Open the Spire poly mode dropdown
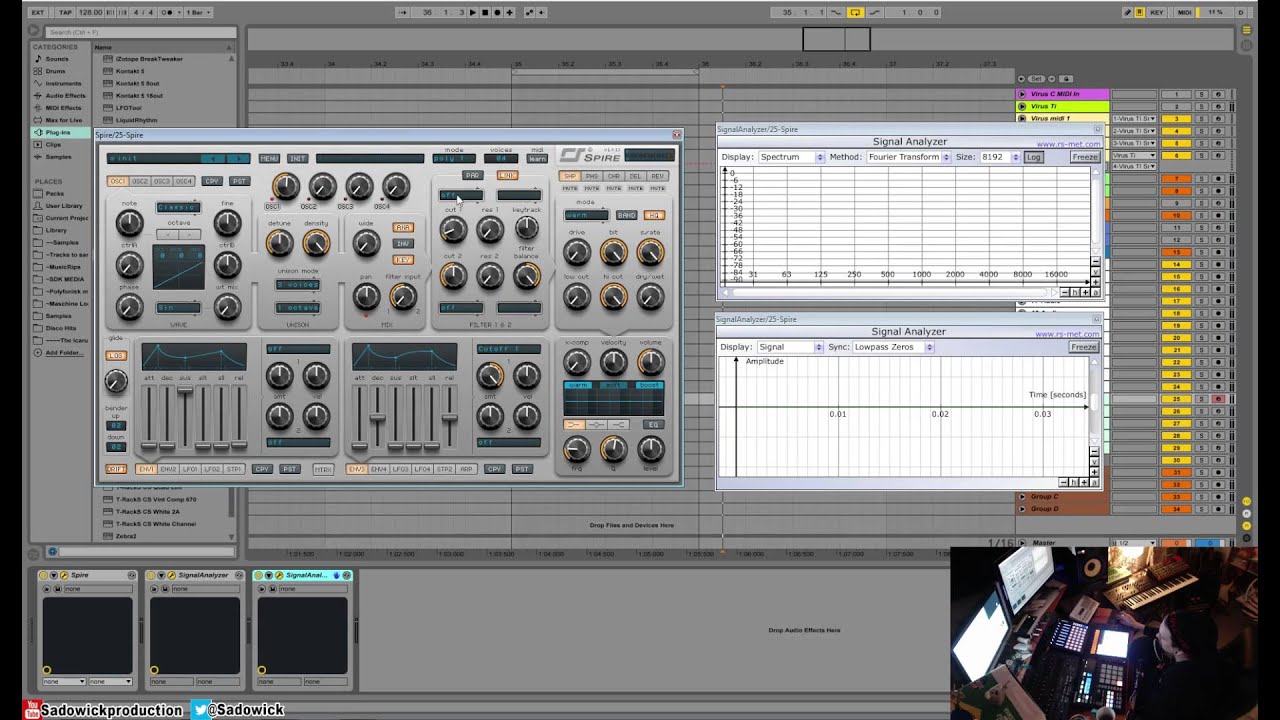 (x=453, y=158)
